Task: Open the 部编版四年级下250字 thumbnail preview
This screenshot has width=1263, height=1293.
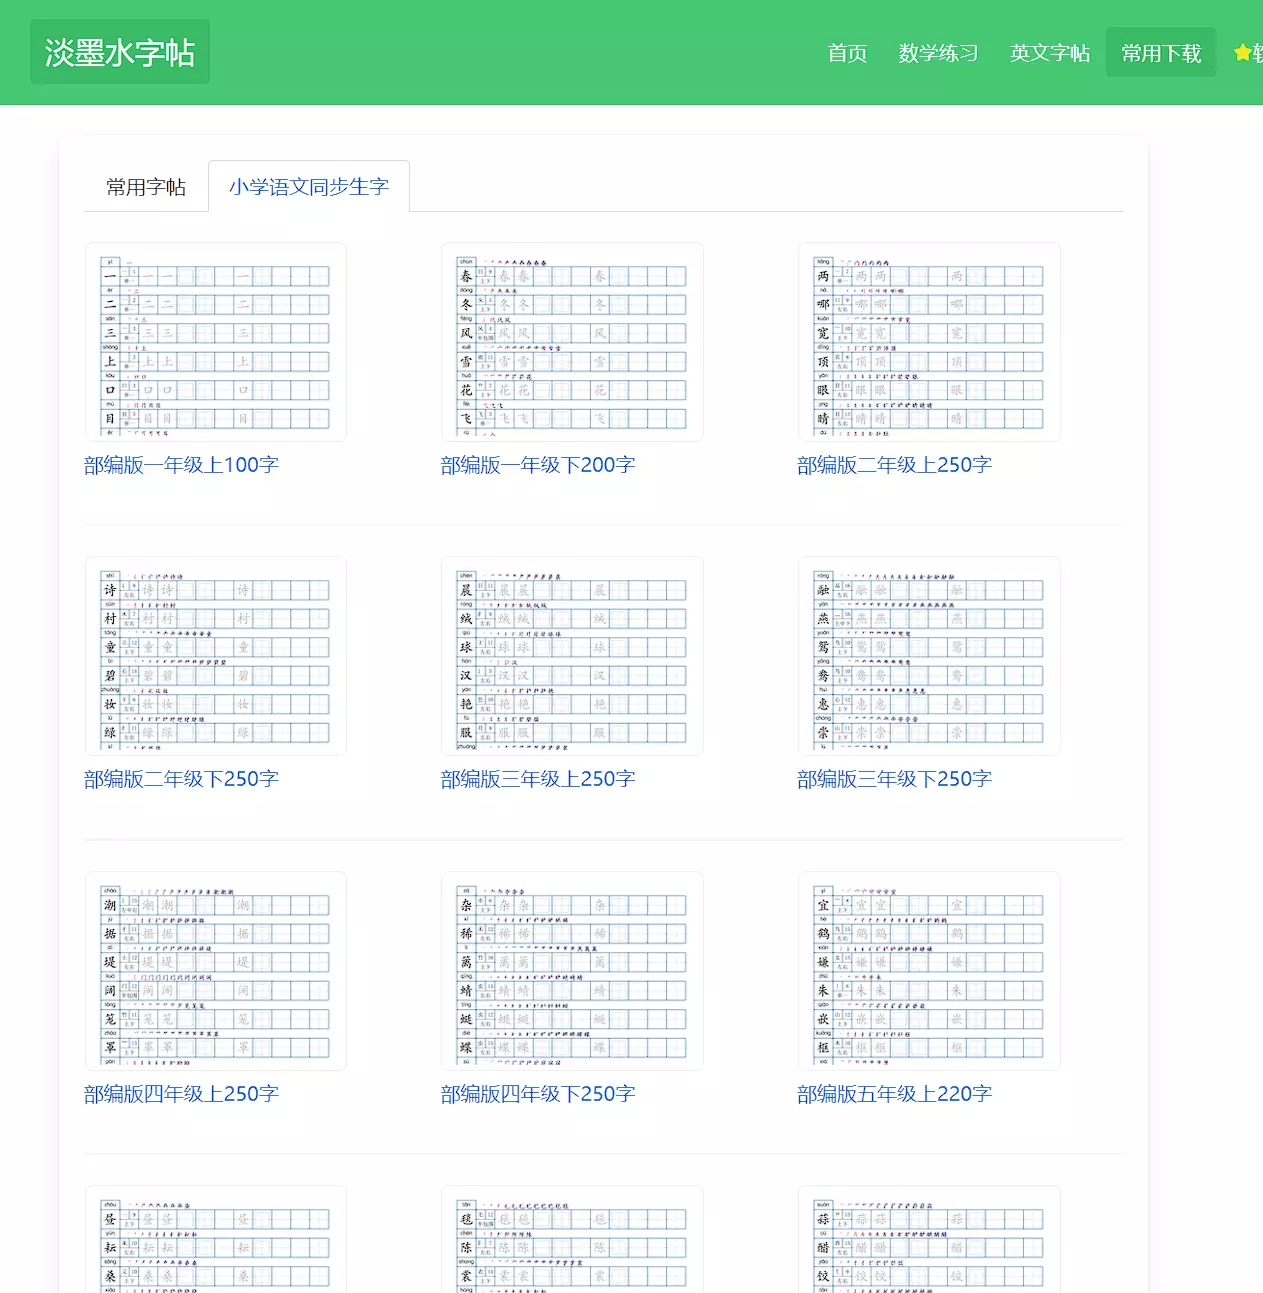Action: [x=572, y=971]
